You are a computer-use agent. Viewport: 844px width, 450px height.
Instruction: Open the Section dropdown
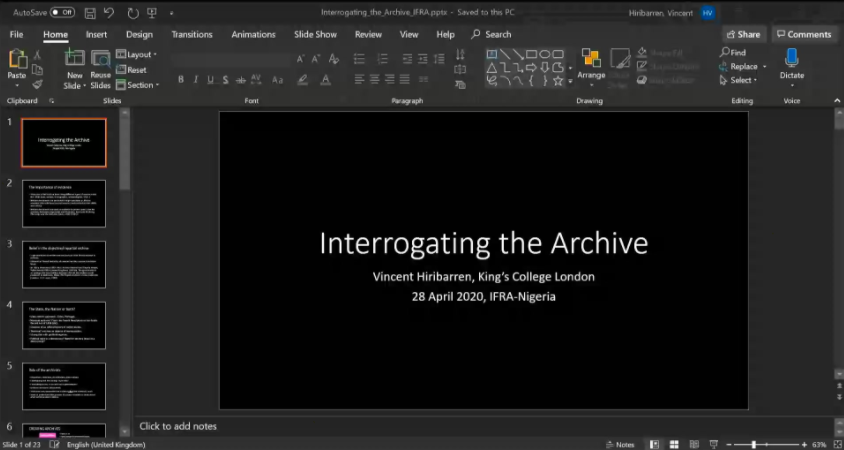point(137,85)
